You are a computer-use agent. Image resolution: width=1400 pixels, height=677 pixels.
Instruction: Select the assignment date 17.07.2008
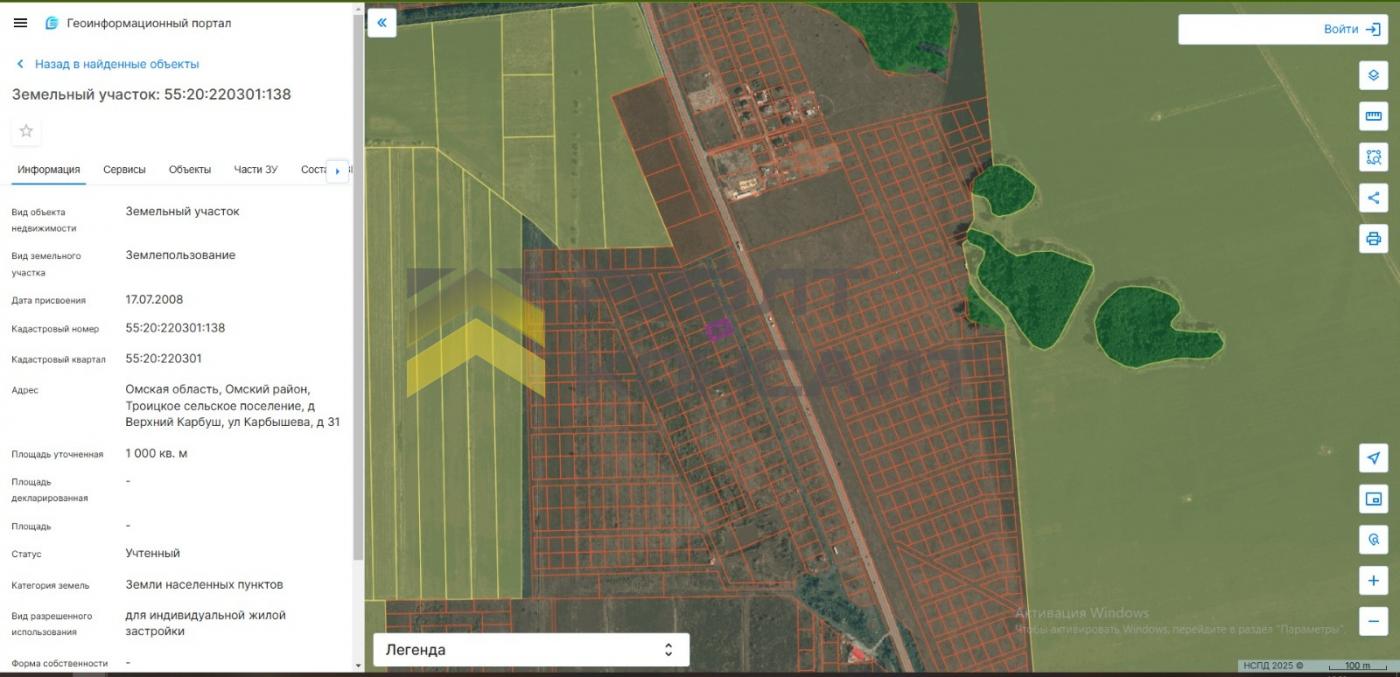(154, 299)
